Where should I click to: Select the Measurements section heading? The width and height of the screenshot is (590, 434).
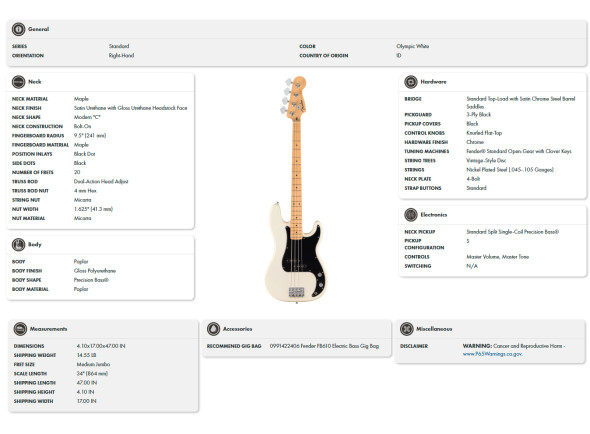pos(49,329)
